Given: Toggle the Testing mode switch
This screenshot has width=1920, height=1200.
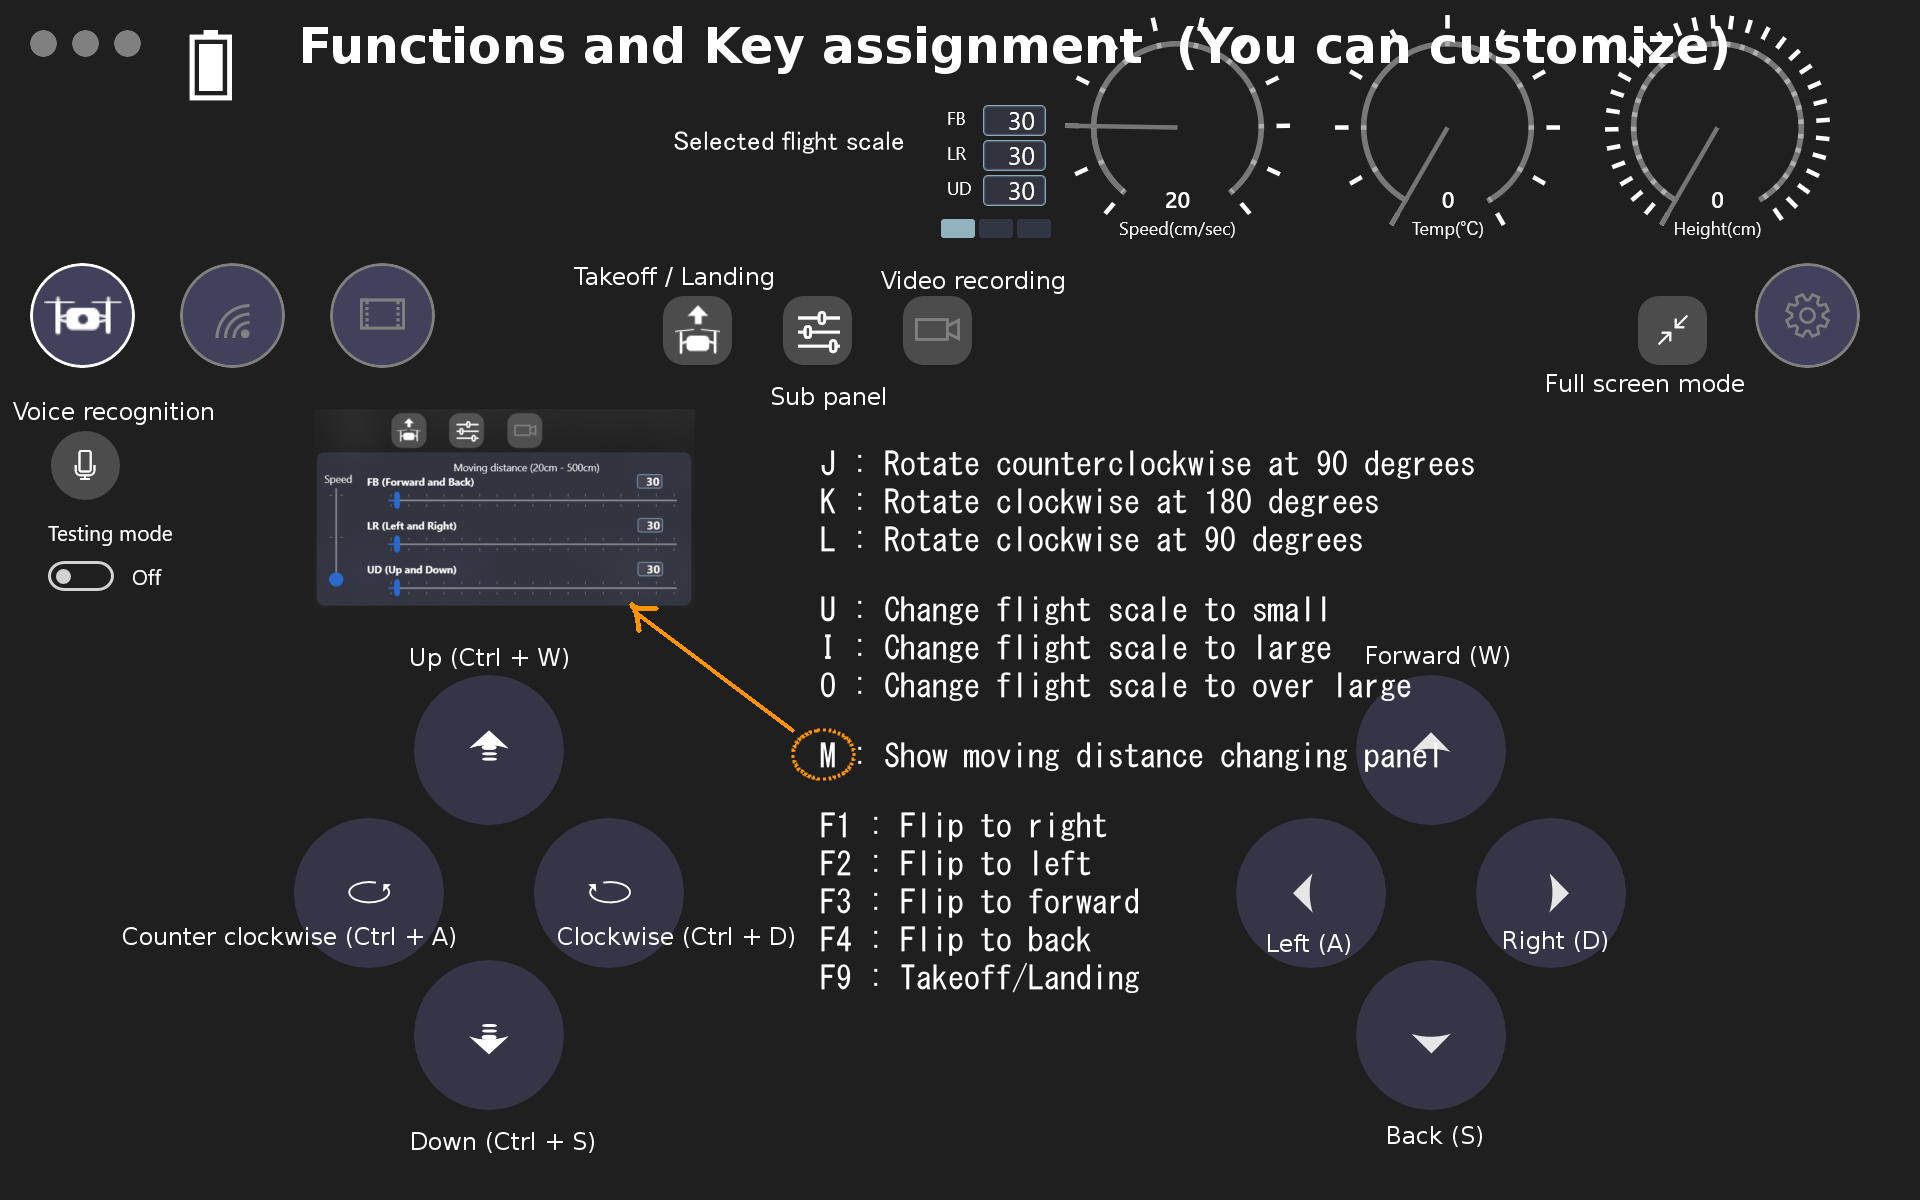Looking at the screenshot, I should [x=81, y=576].
